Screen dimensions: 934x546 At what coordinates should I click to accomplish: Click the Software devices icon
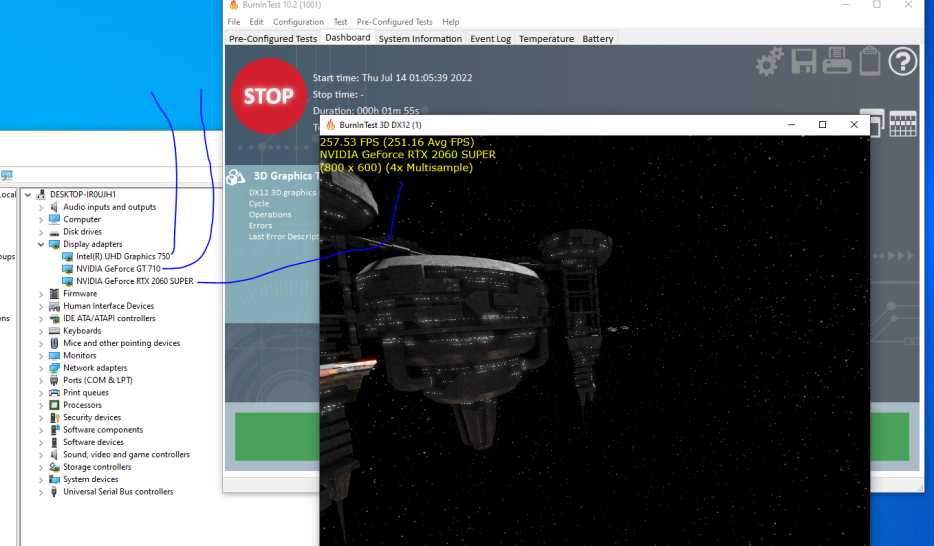[54, 442]
